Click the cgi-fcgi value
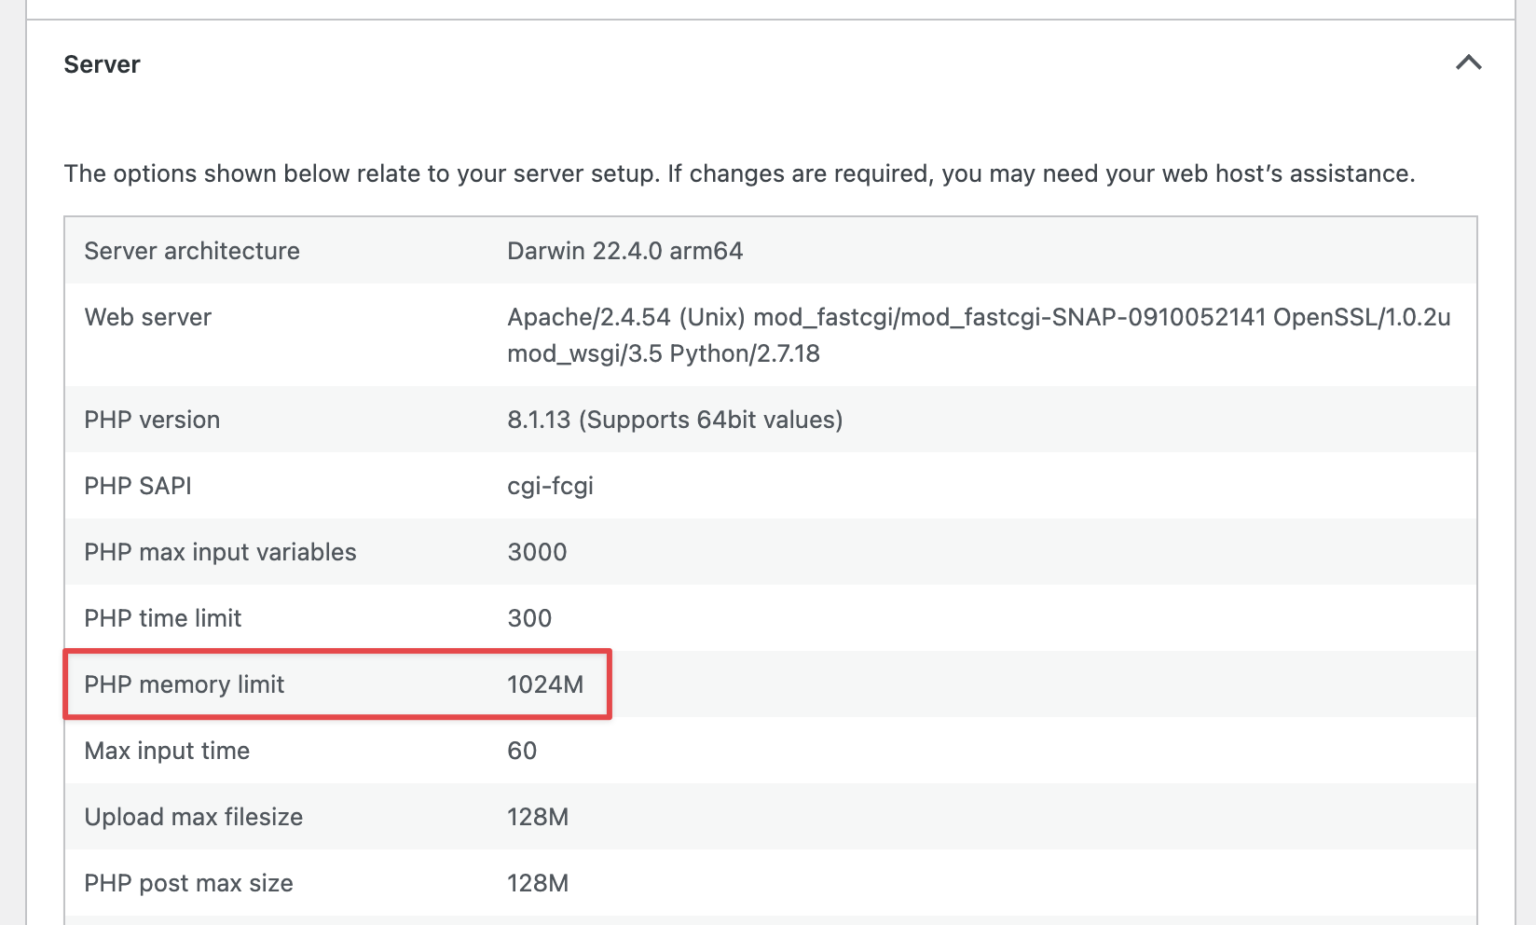Viewport: 1536px width, 925px height. pos(550,486)
